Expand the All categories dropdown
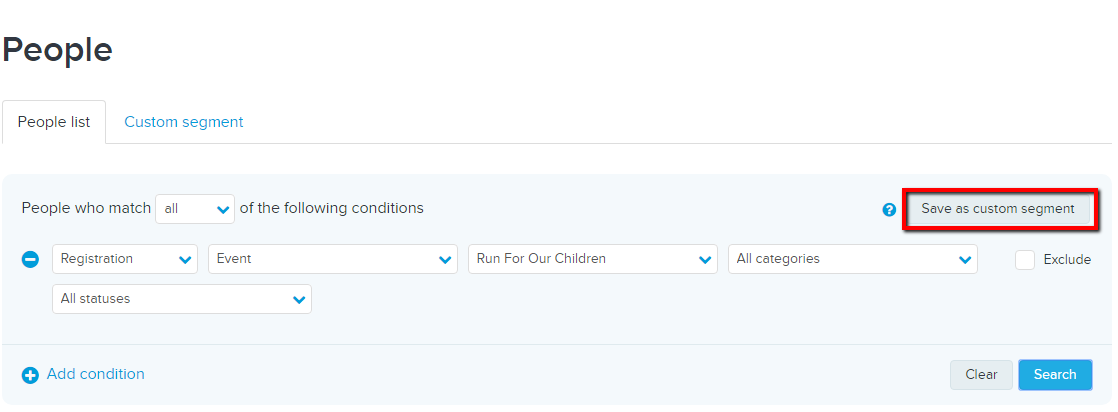This screenshot has height=412, width=1118. click(852, 259)
